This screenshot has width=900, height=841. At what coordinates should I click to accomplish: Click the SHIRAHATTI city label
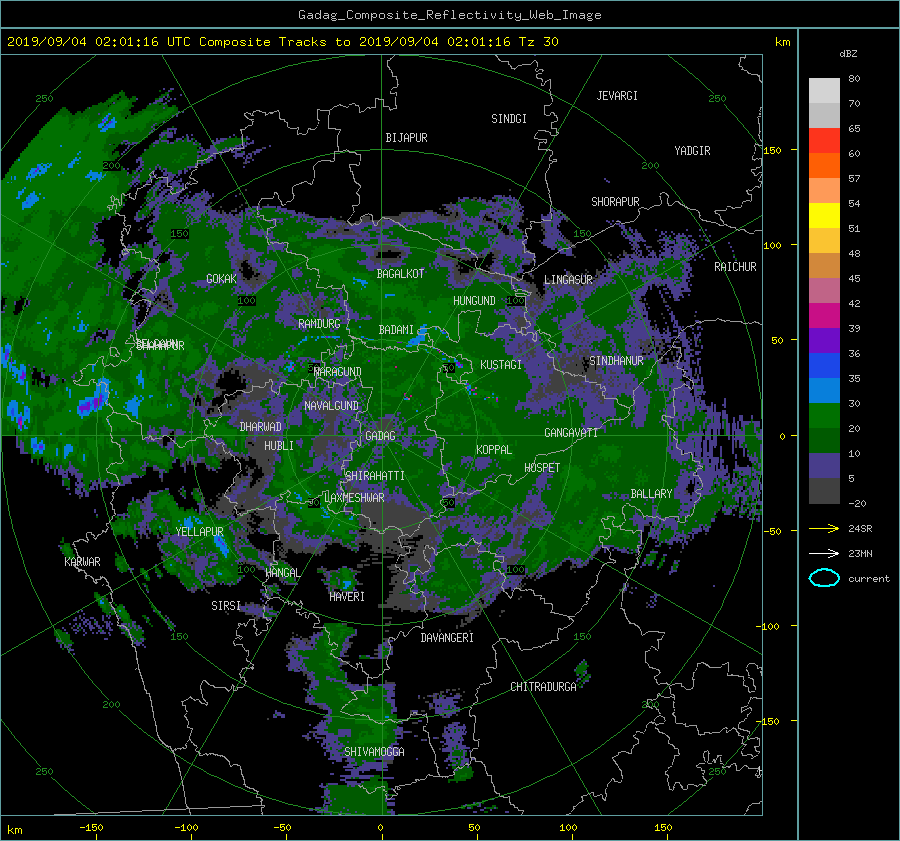(375, 476)
